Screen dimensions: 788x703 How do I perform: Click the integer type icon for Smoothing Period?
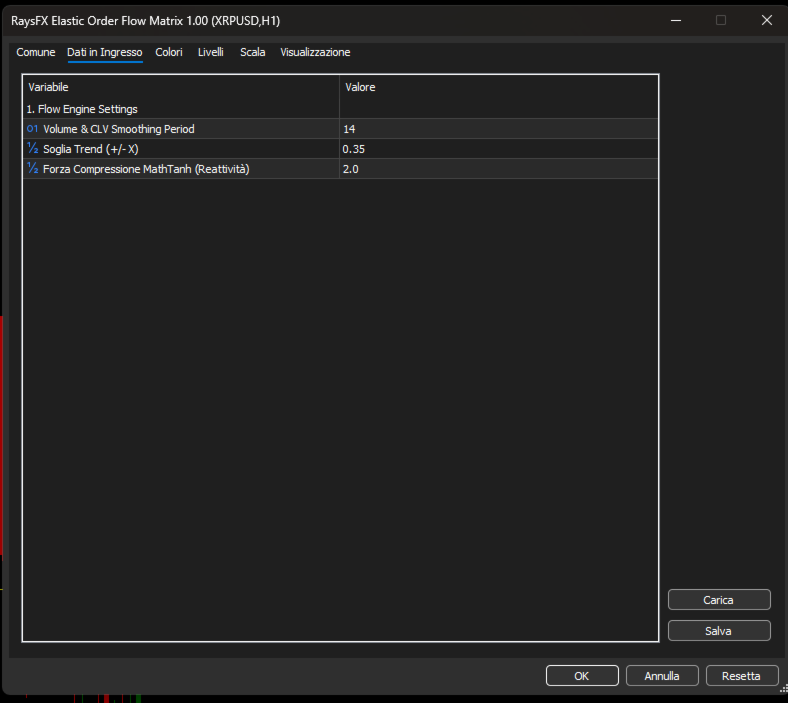pos(32,129)
